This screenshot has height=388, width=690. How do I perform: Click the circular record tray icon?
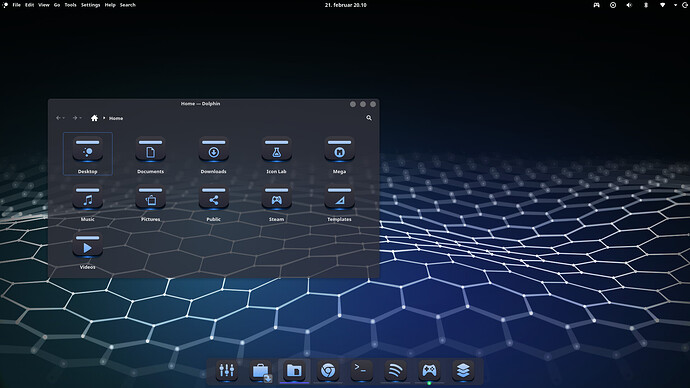click(x=613, y=5)
